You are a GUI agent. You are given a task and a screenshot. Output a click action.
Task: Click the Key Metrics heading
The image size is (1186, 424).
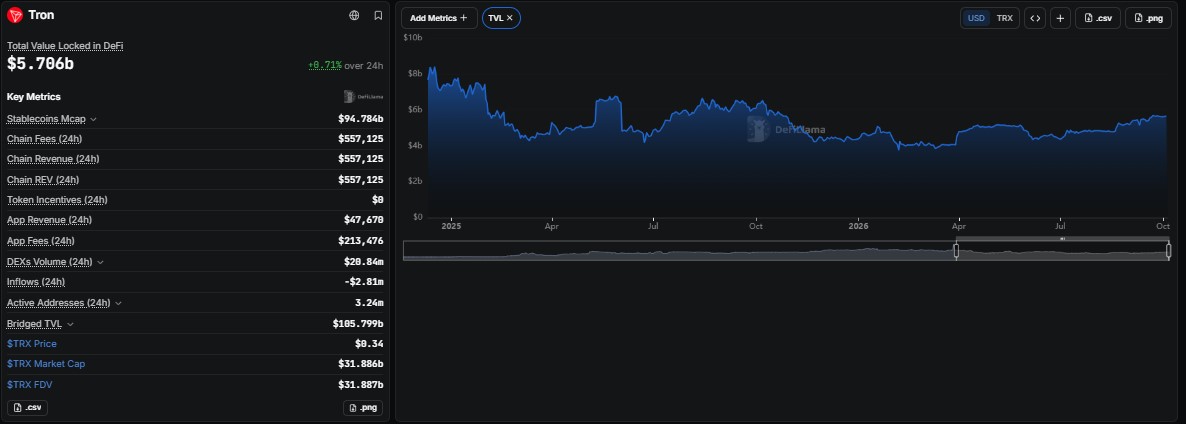tap(34, 97)
